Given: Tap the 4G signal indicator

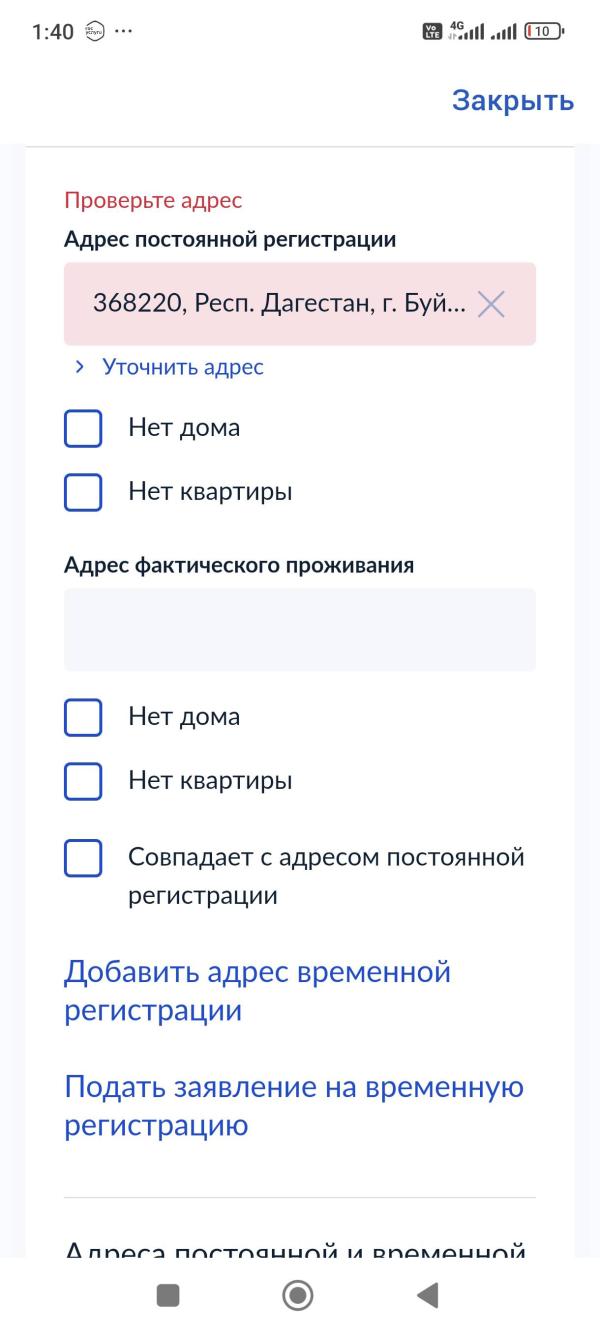Looking at the screenshot, I should 460,33.
